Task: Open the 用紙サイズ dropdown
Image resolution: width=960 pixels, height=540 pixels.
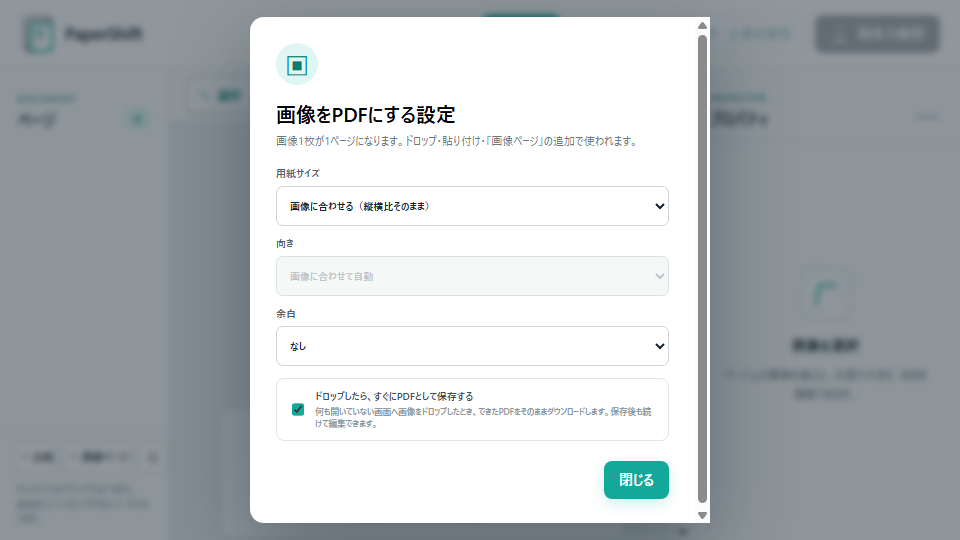Action: click(x=472, y=206)
